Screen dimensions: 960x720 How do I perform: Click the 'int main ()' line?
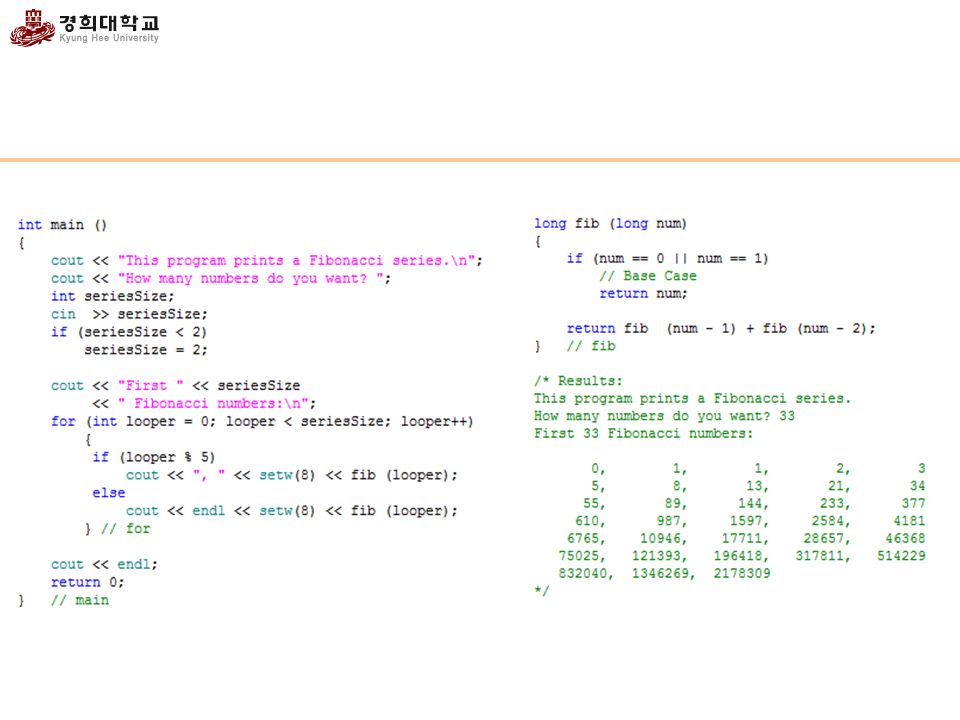click(x=62, y=225)
